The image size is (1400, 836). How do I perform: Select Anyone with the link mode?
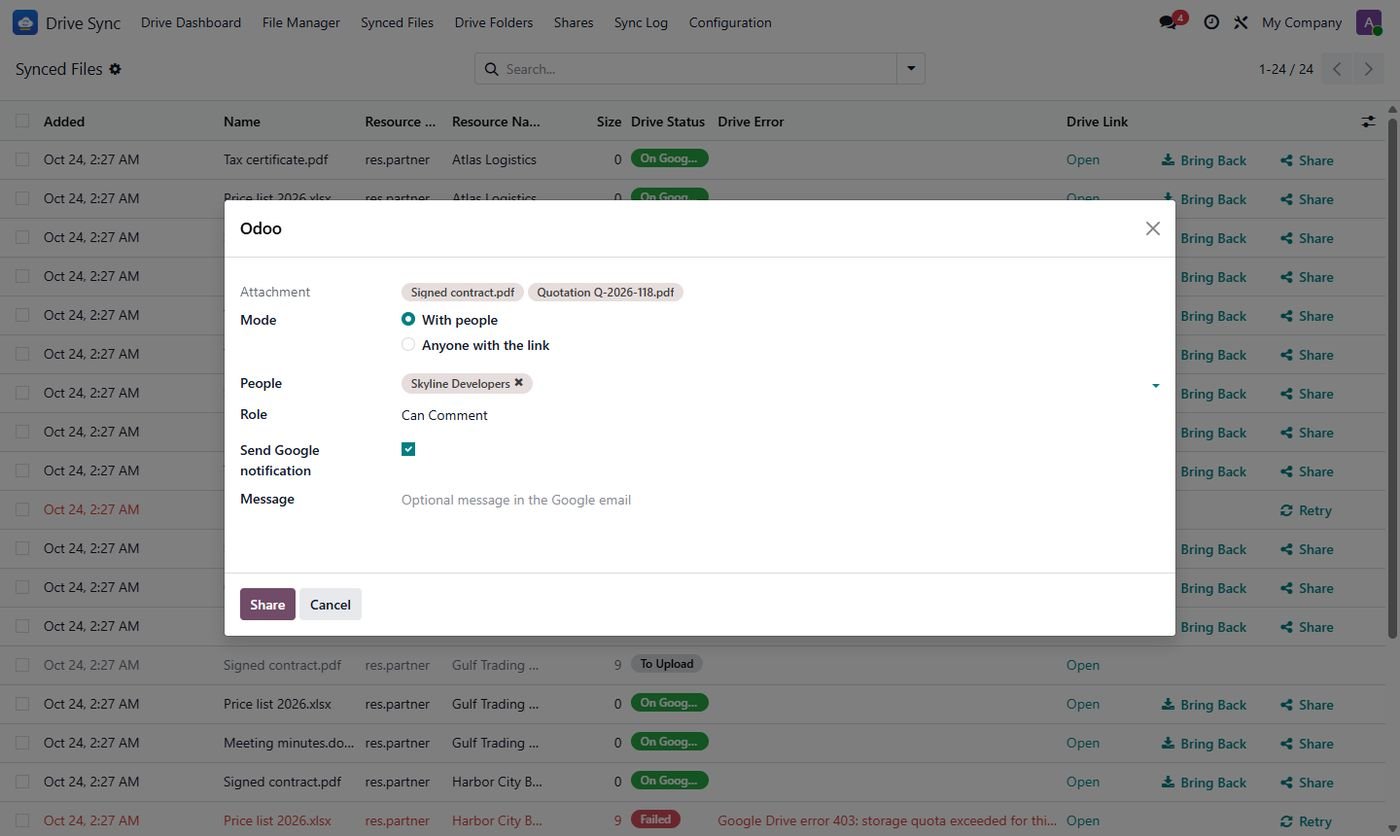click(x=408, y=344)
